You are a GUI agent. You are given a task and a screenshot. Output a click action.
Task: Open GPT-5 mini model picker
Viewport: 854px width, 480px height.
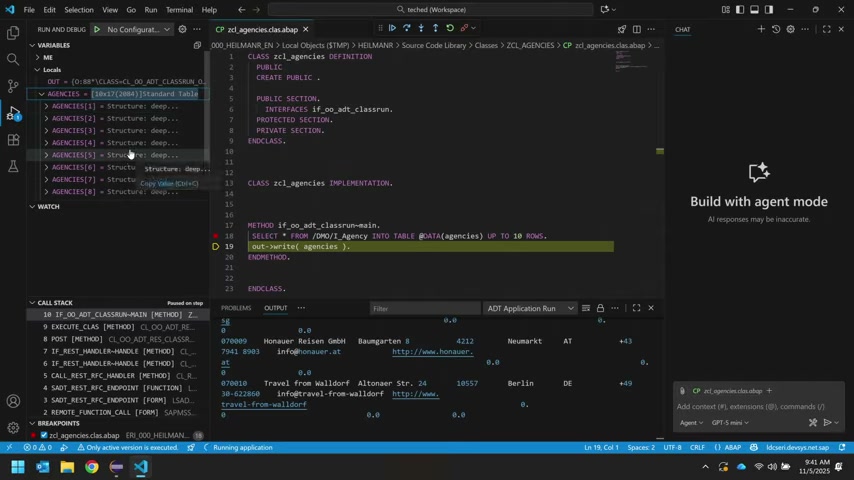pyautogui.click(x=730, y=423)
